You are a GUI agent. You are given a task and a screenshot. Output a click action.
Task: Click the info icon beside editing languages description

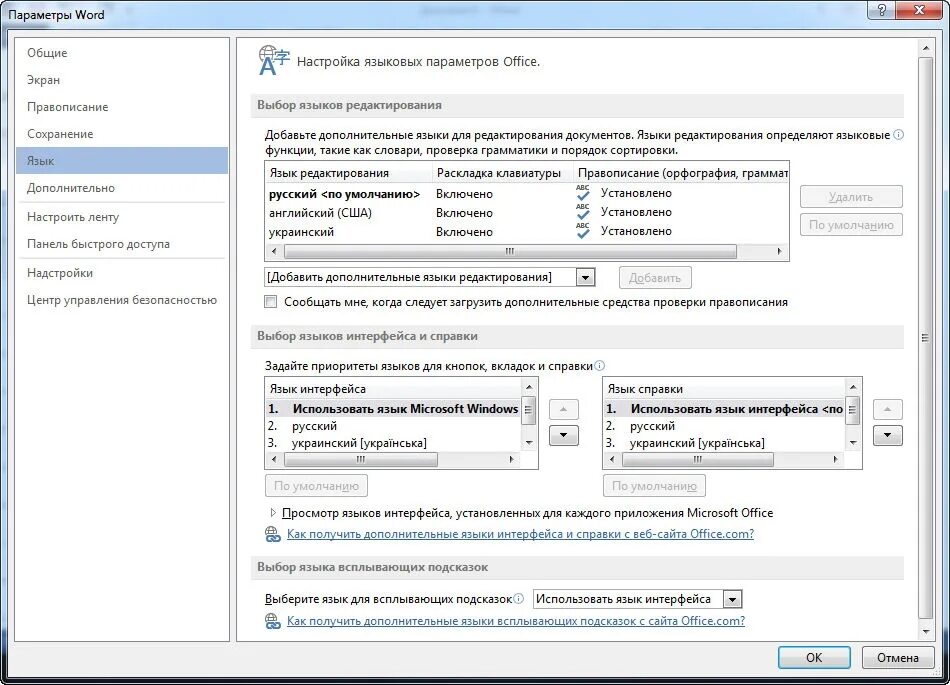[899, 134]
